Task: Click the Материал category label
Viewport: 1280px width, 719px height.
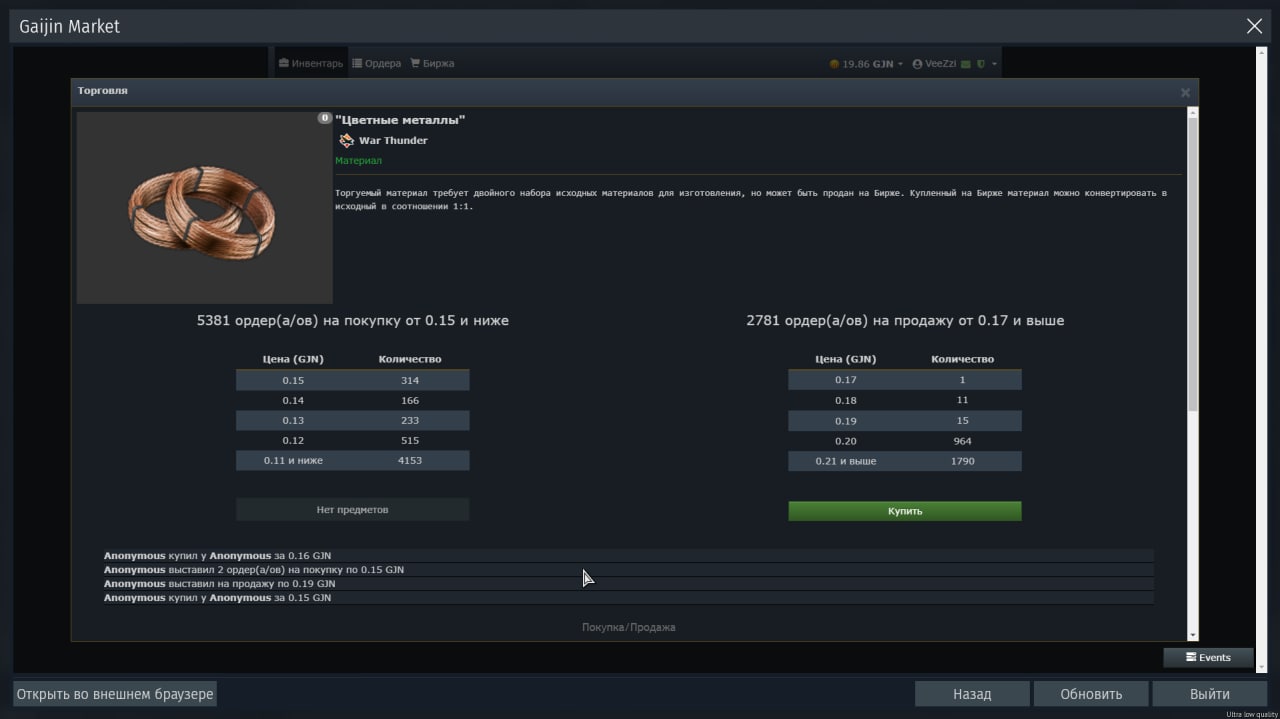Action: (358, 160)
